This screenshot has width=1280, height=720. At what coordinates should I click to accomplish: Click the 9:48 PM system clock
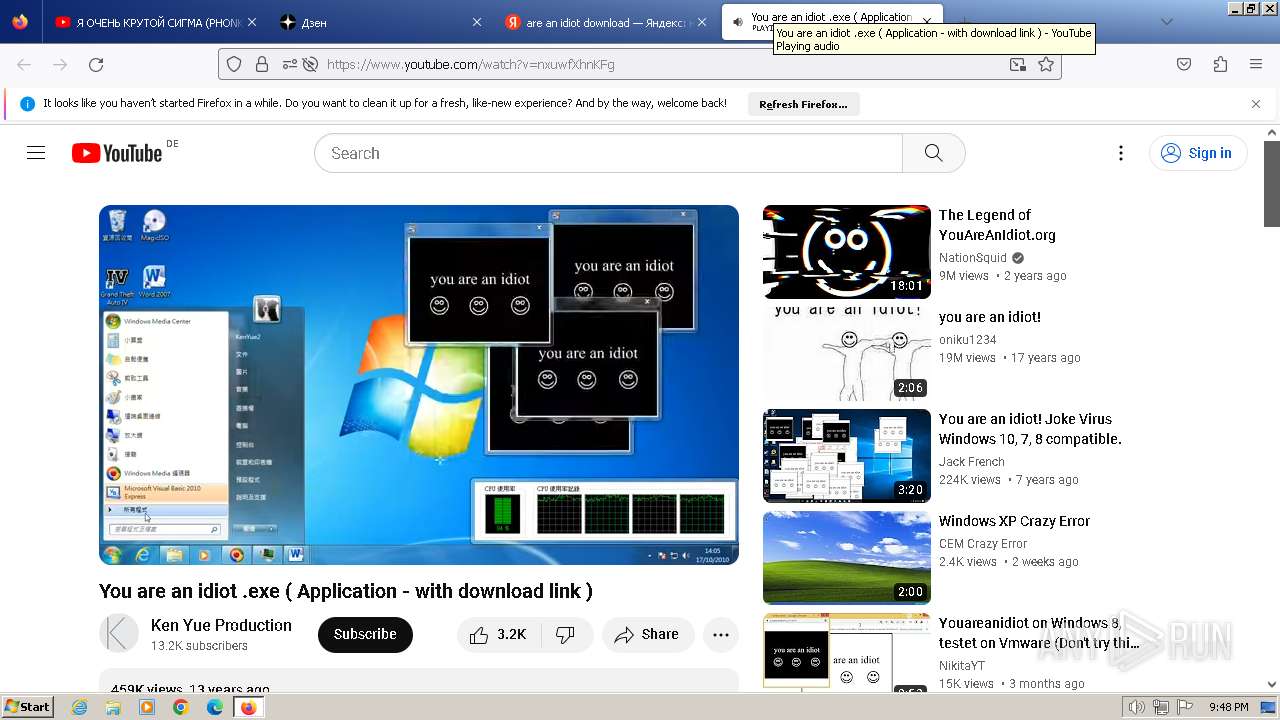(x=1228, y=707)
